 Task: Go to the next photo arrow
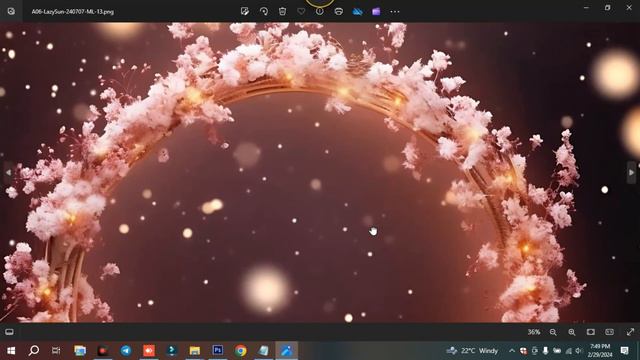click(631, 173)
